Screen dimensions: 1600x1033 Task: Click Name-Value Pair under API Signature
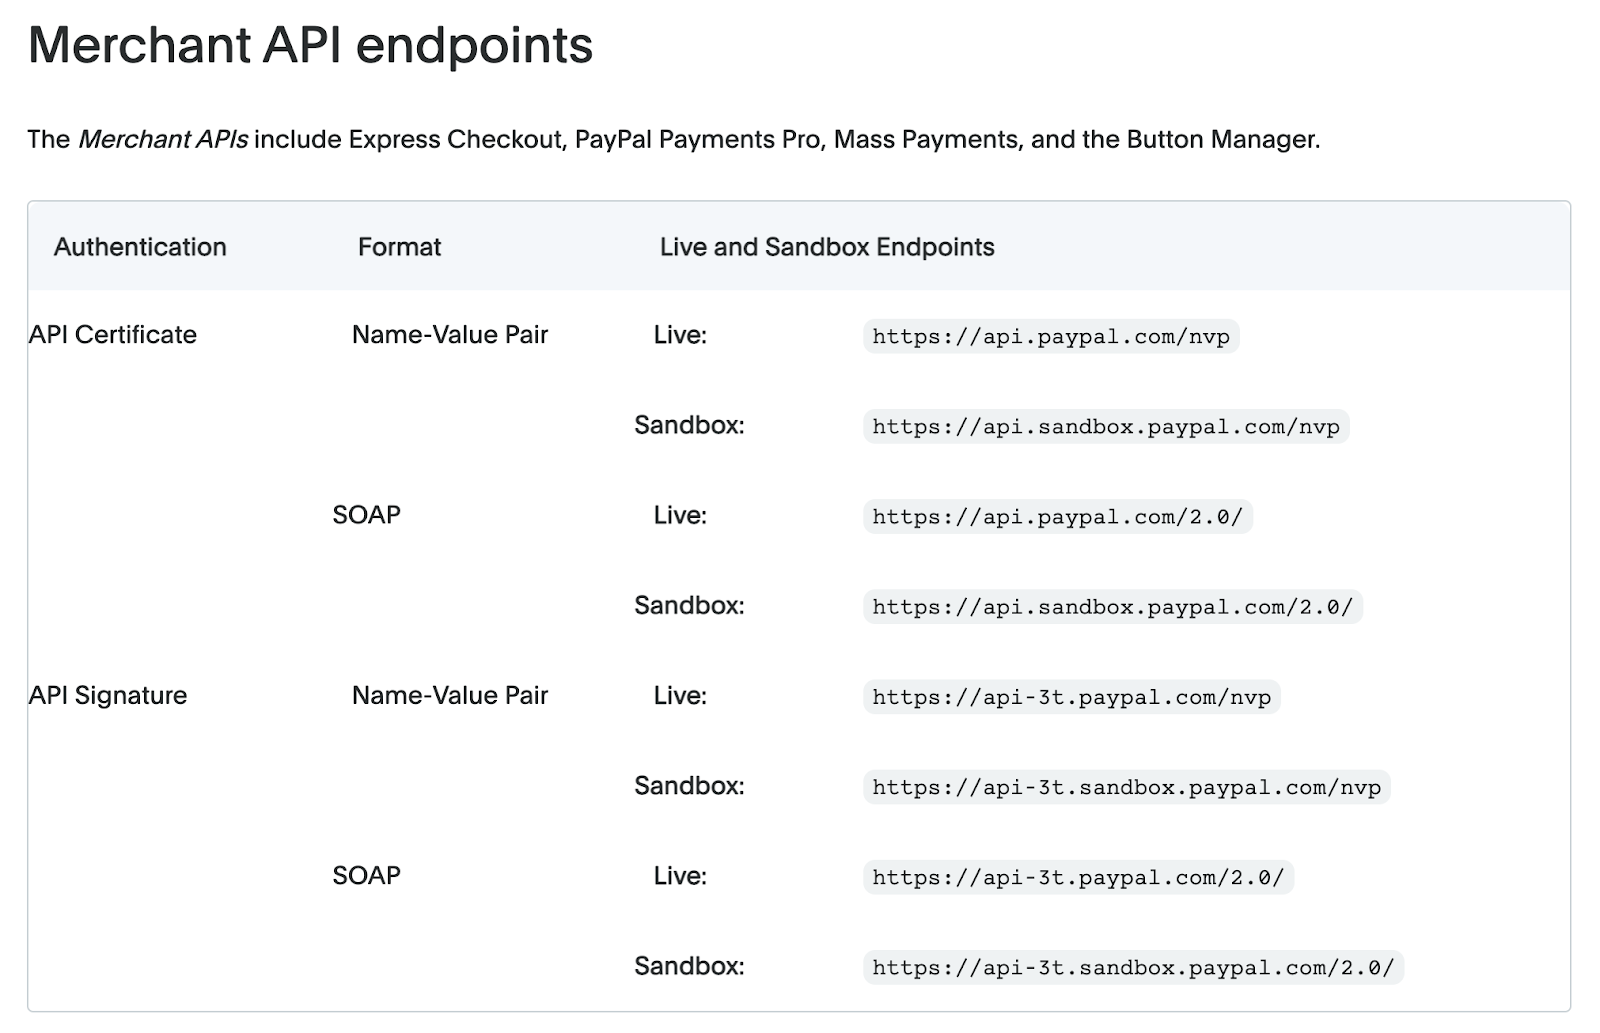coord(450,695)
